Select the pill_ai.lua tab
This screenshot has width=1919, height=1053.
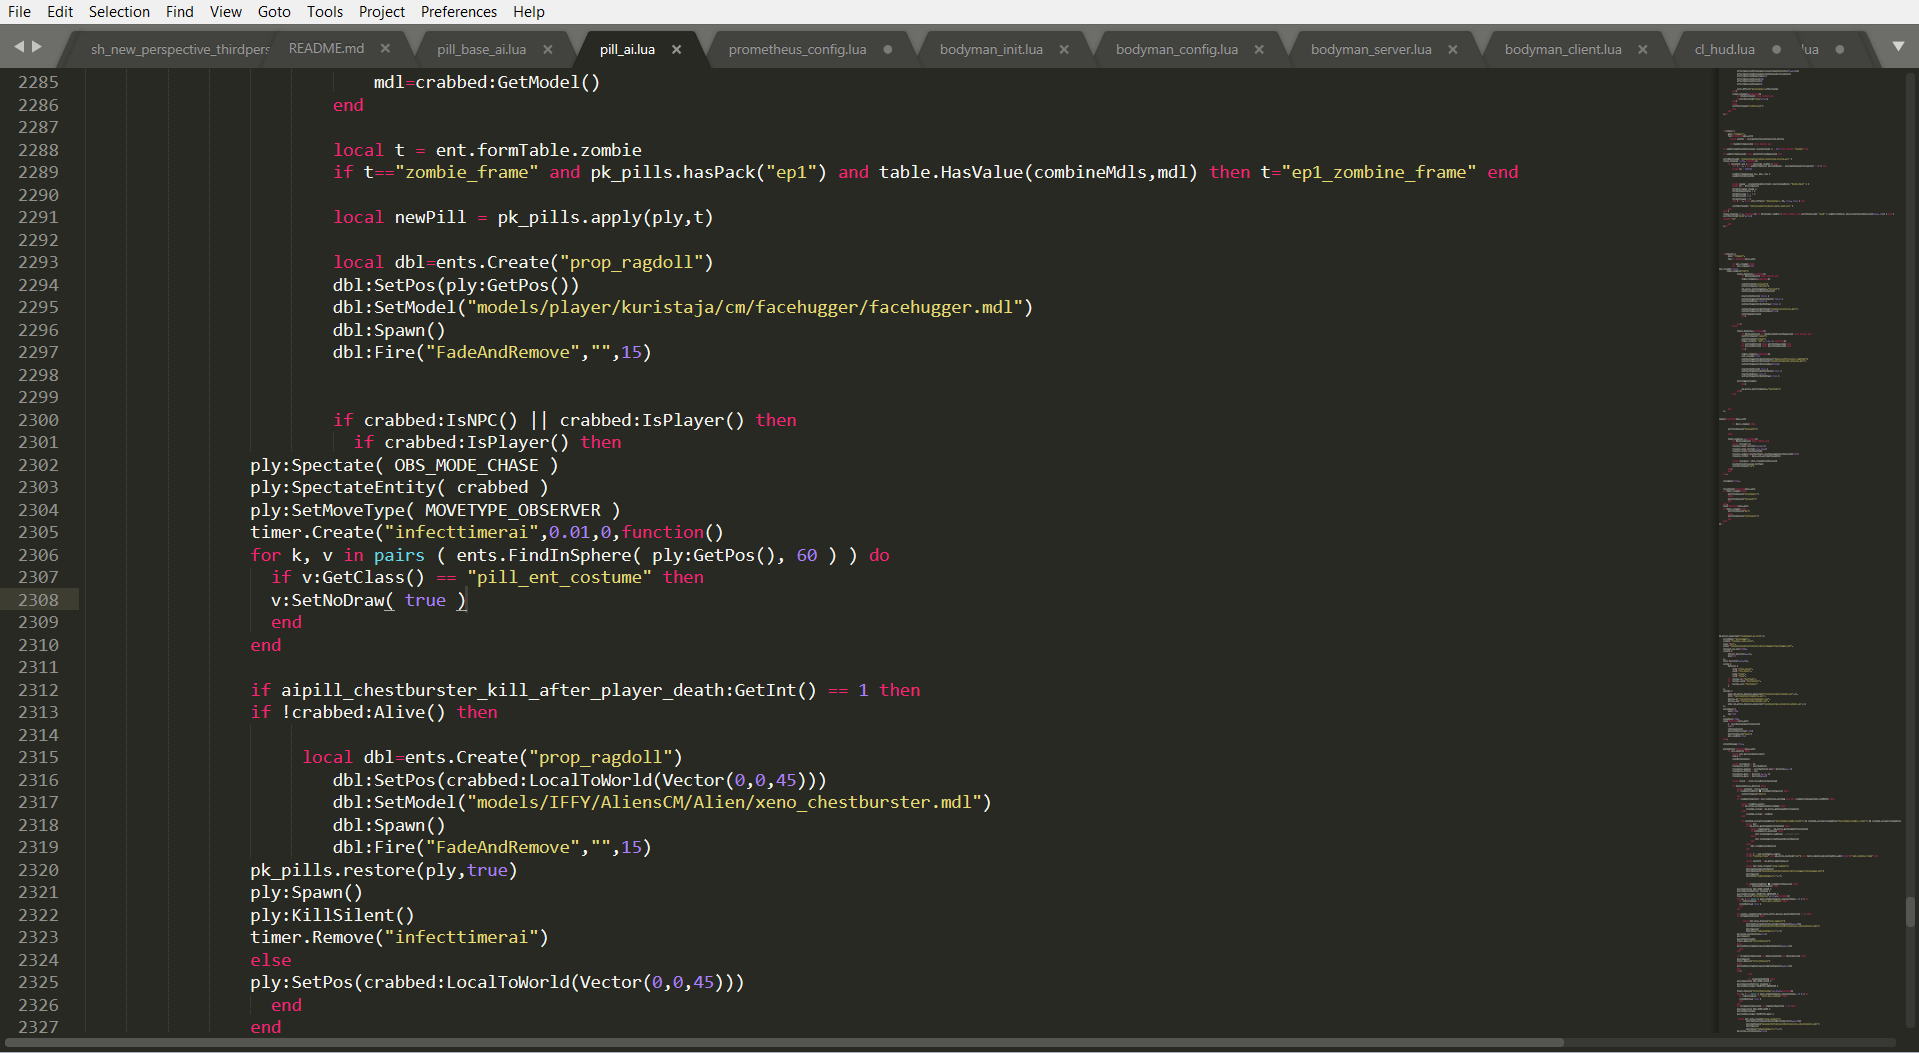click(x=627, y=49)
